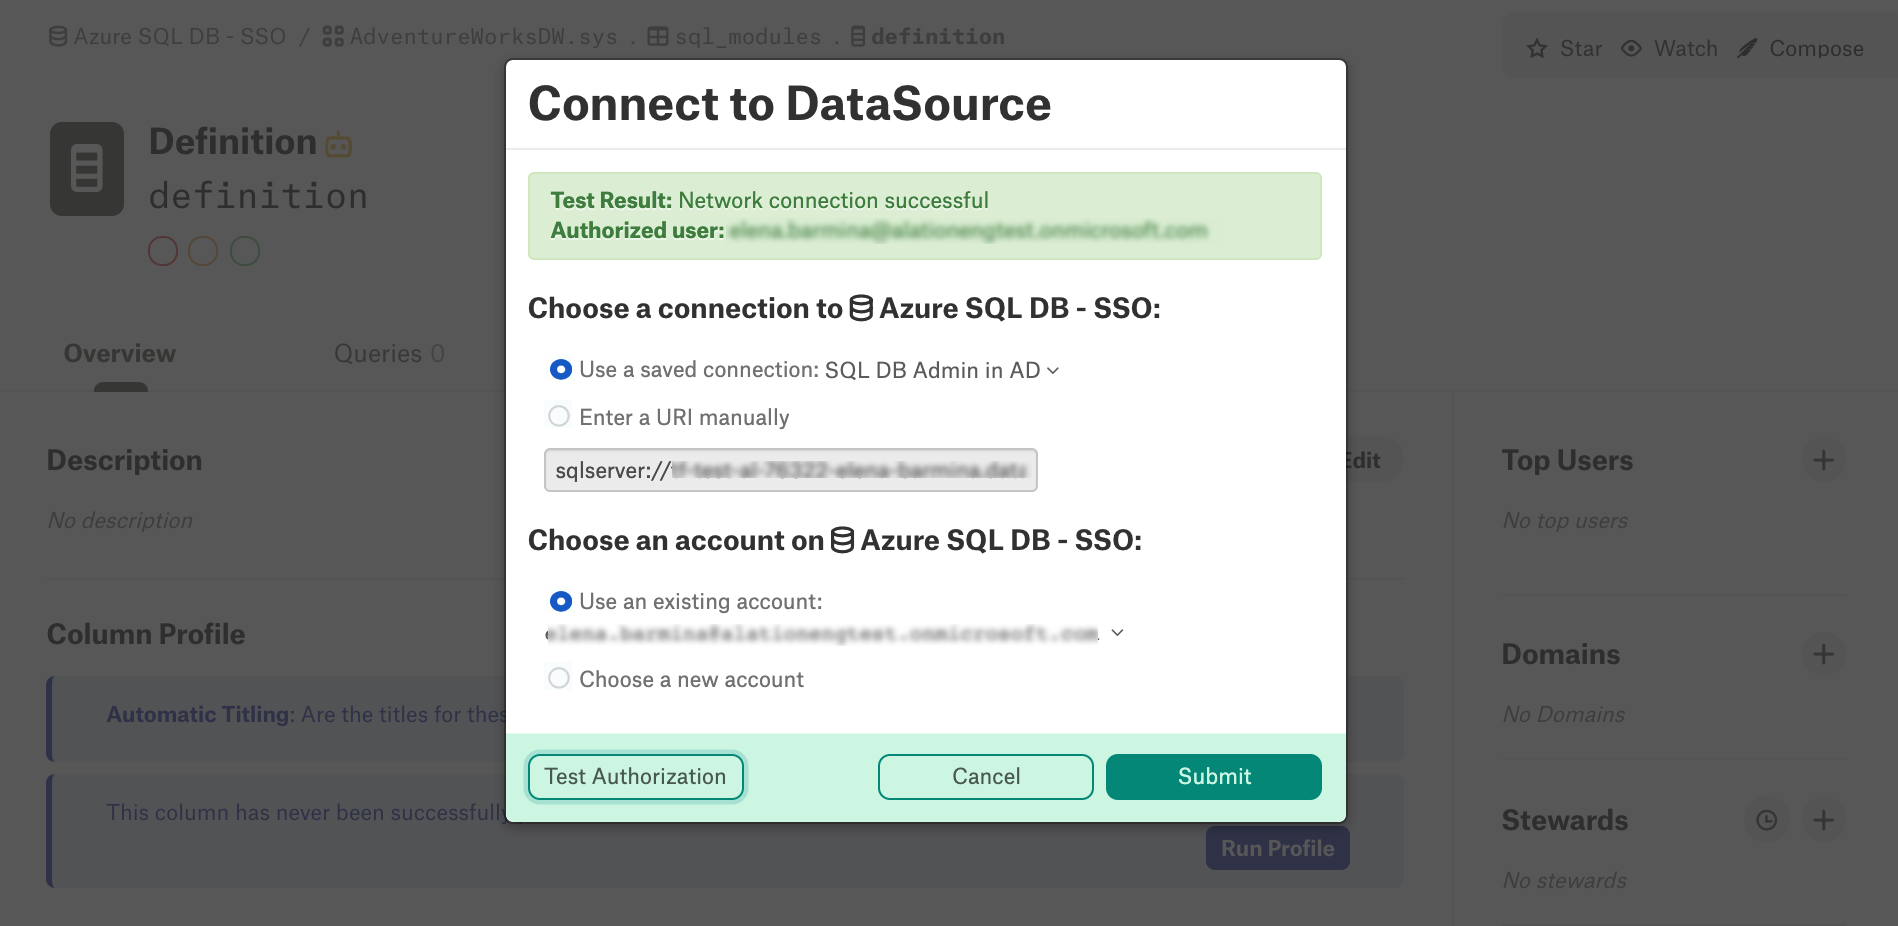Add a domain with plus icon
1898x926 pixels.
(x=1823, y=654)
